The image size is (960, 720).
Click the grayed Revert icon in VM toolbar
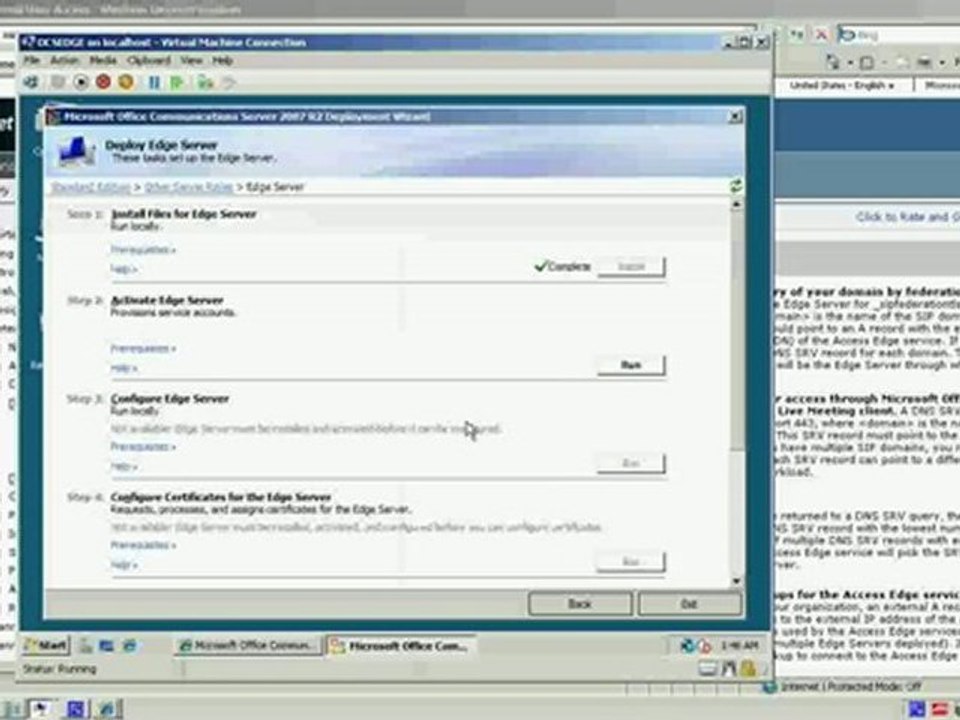228,82
